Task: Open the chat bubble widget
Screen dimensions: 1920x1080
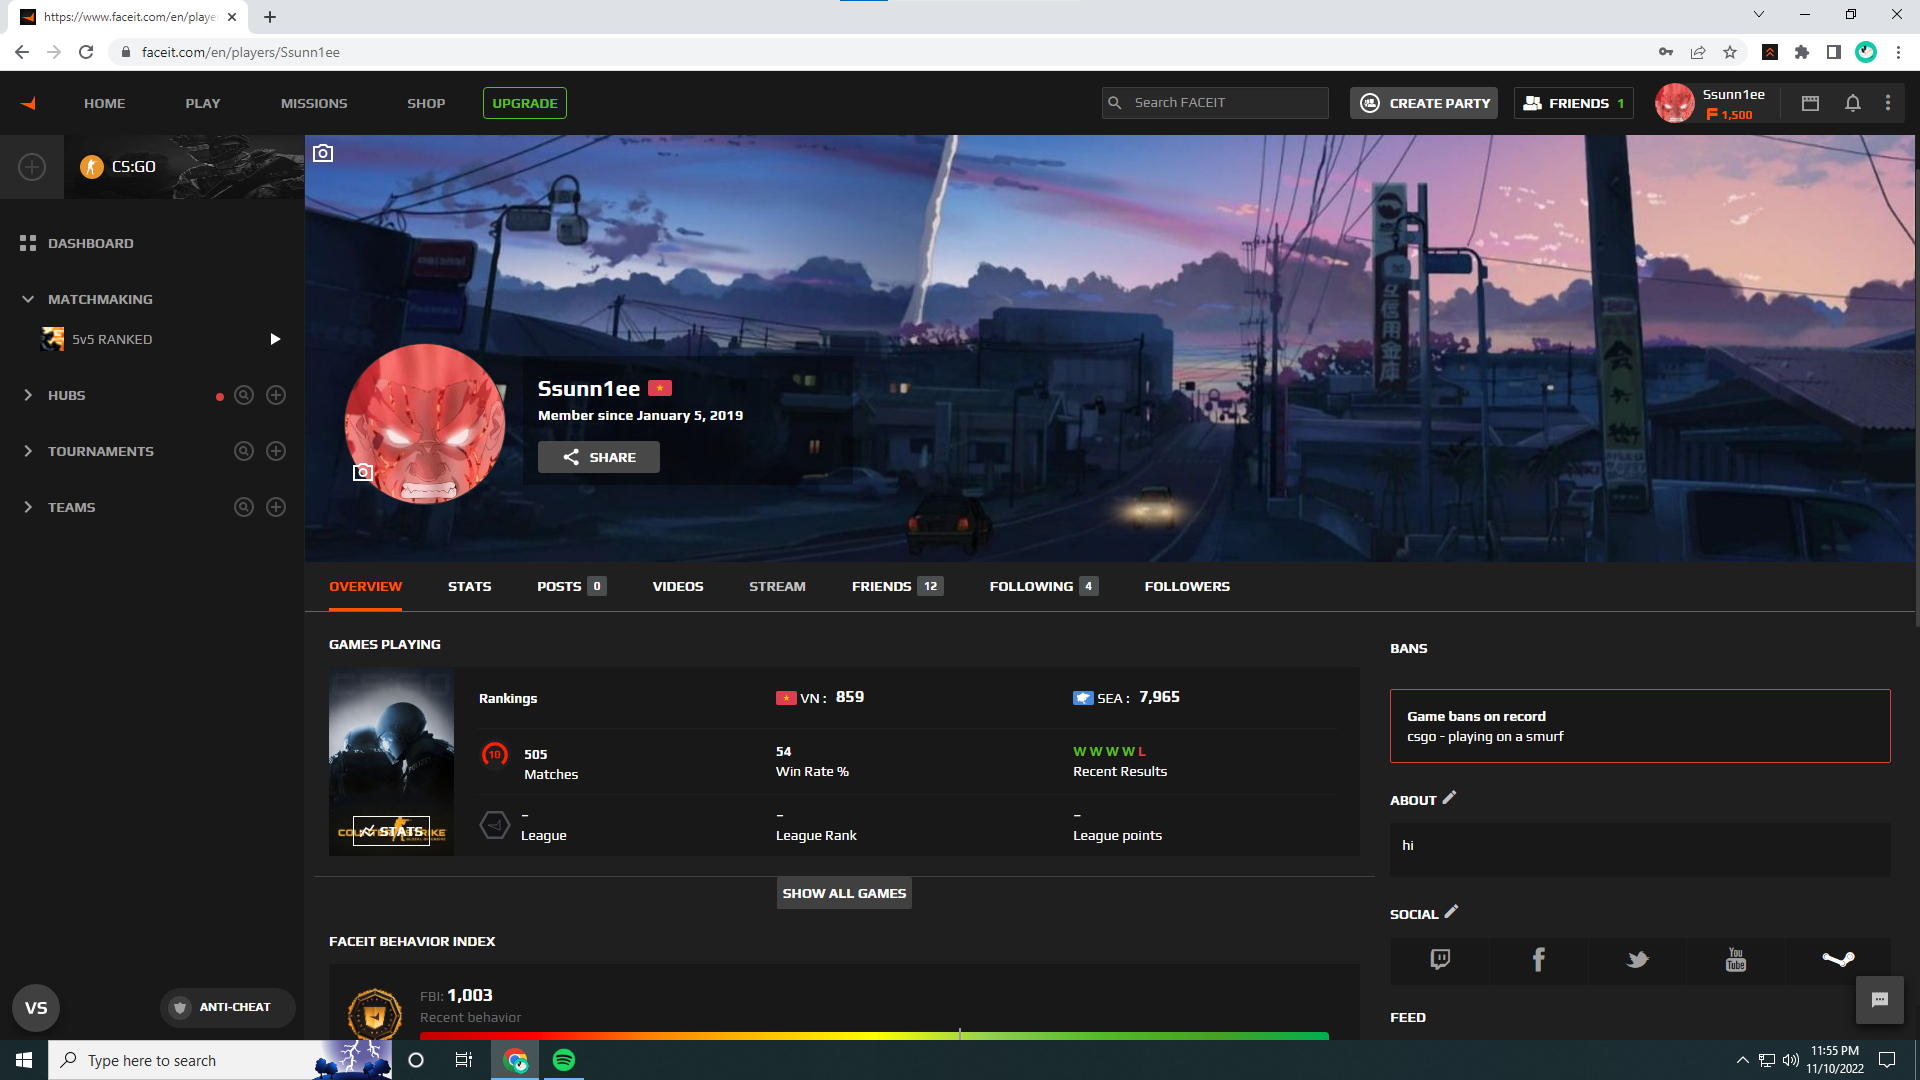Action: (x=1879, y=1000)
